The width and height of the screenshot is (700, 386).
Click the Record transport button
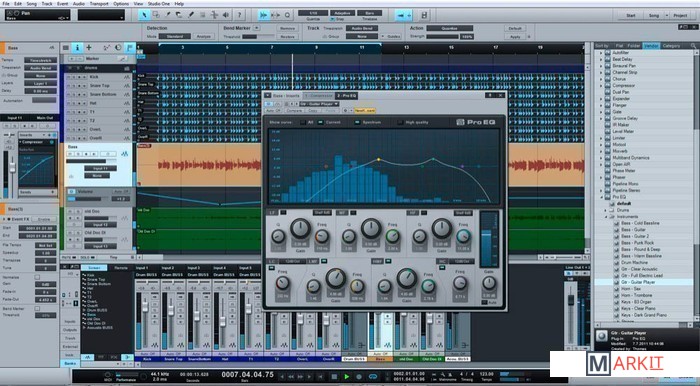[359, 377]
